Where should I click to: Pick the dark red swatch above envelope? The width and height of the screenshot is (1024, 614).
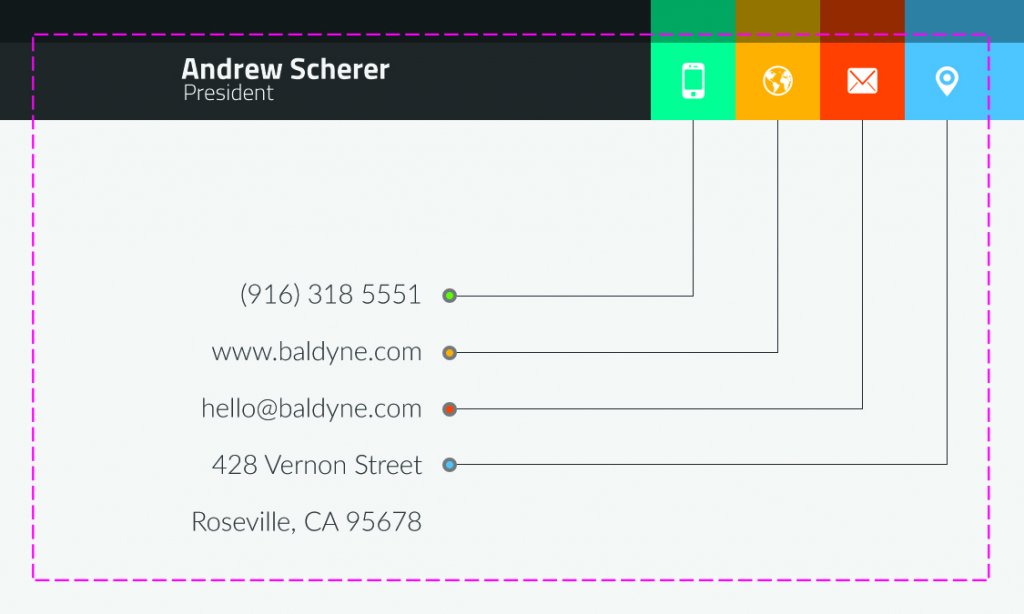(862, 21)
